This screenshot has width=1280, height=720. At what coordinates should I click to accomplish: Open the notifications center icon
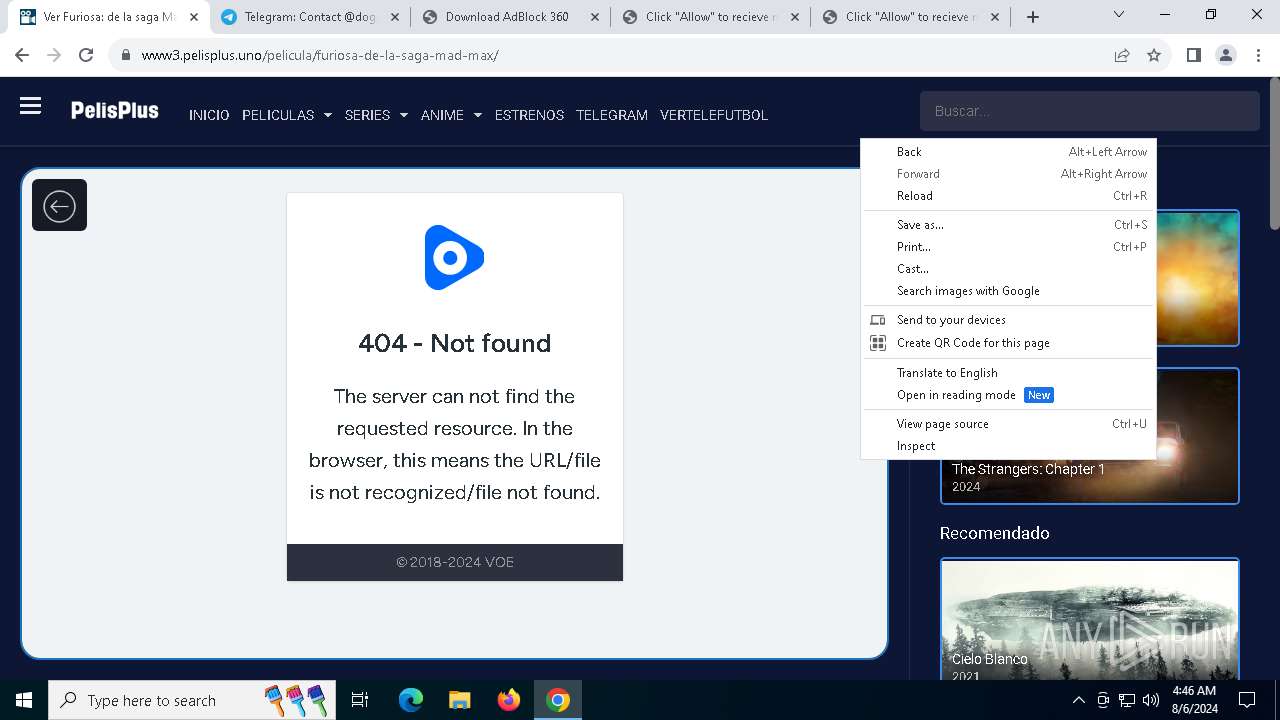click(1247, 700)
